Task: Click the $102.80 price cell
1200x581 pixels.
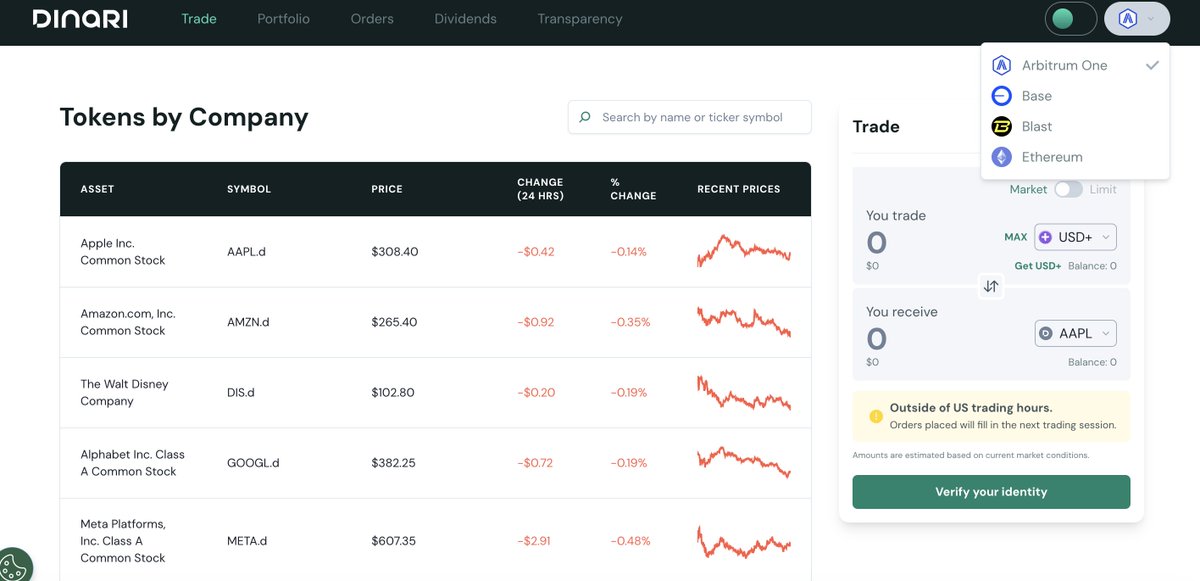Action: (393, 393)
